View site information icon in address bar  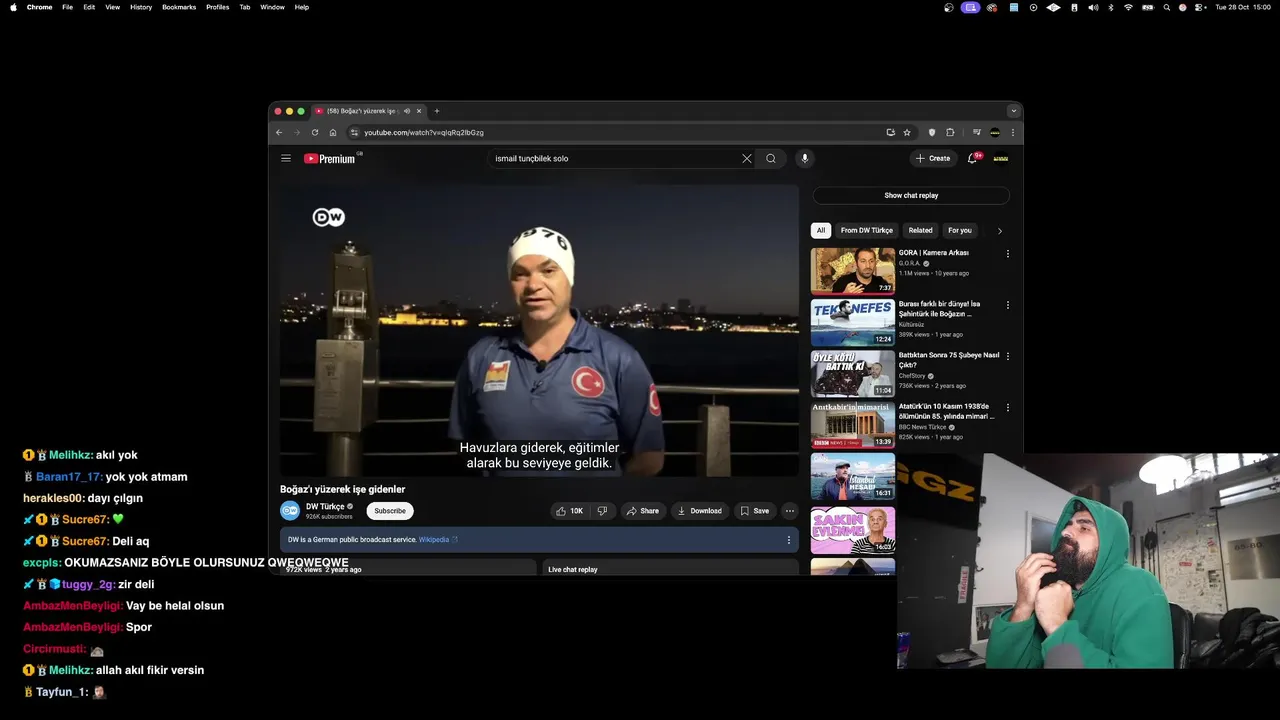[x=354, y=132]
